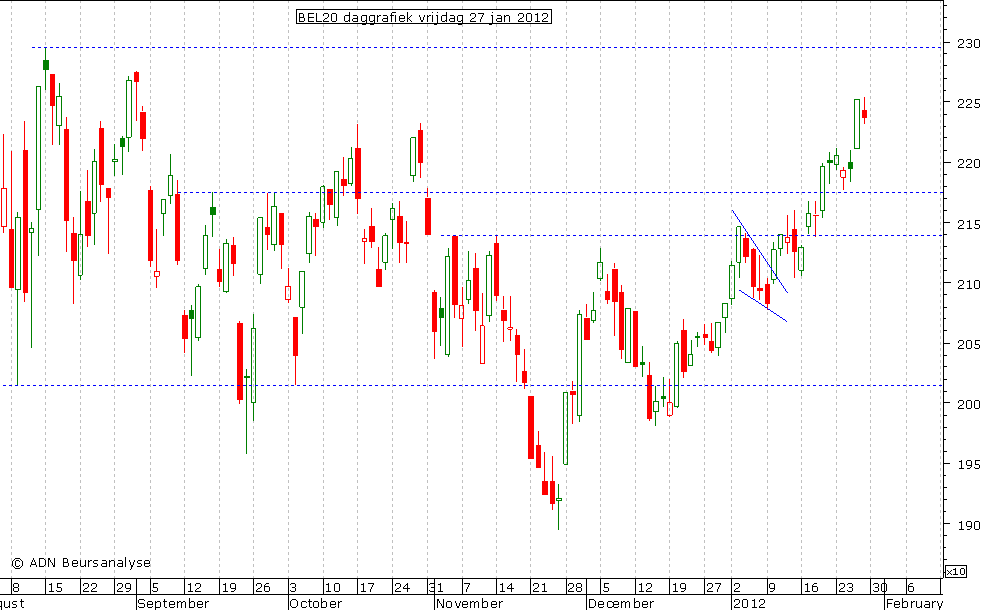
Task: Click the 'February' month label
Action: (914, 604)
